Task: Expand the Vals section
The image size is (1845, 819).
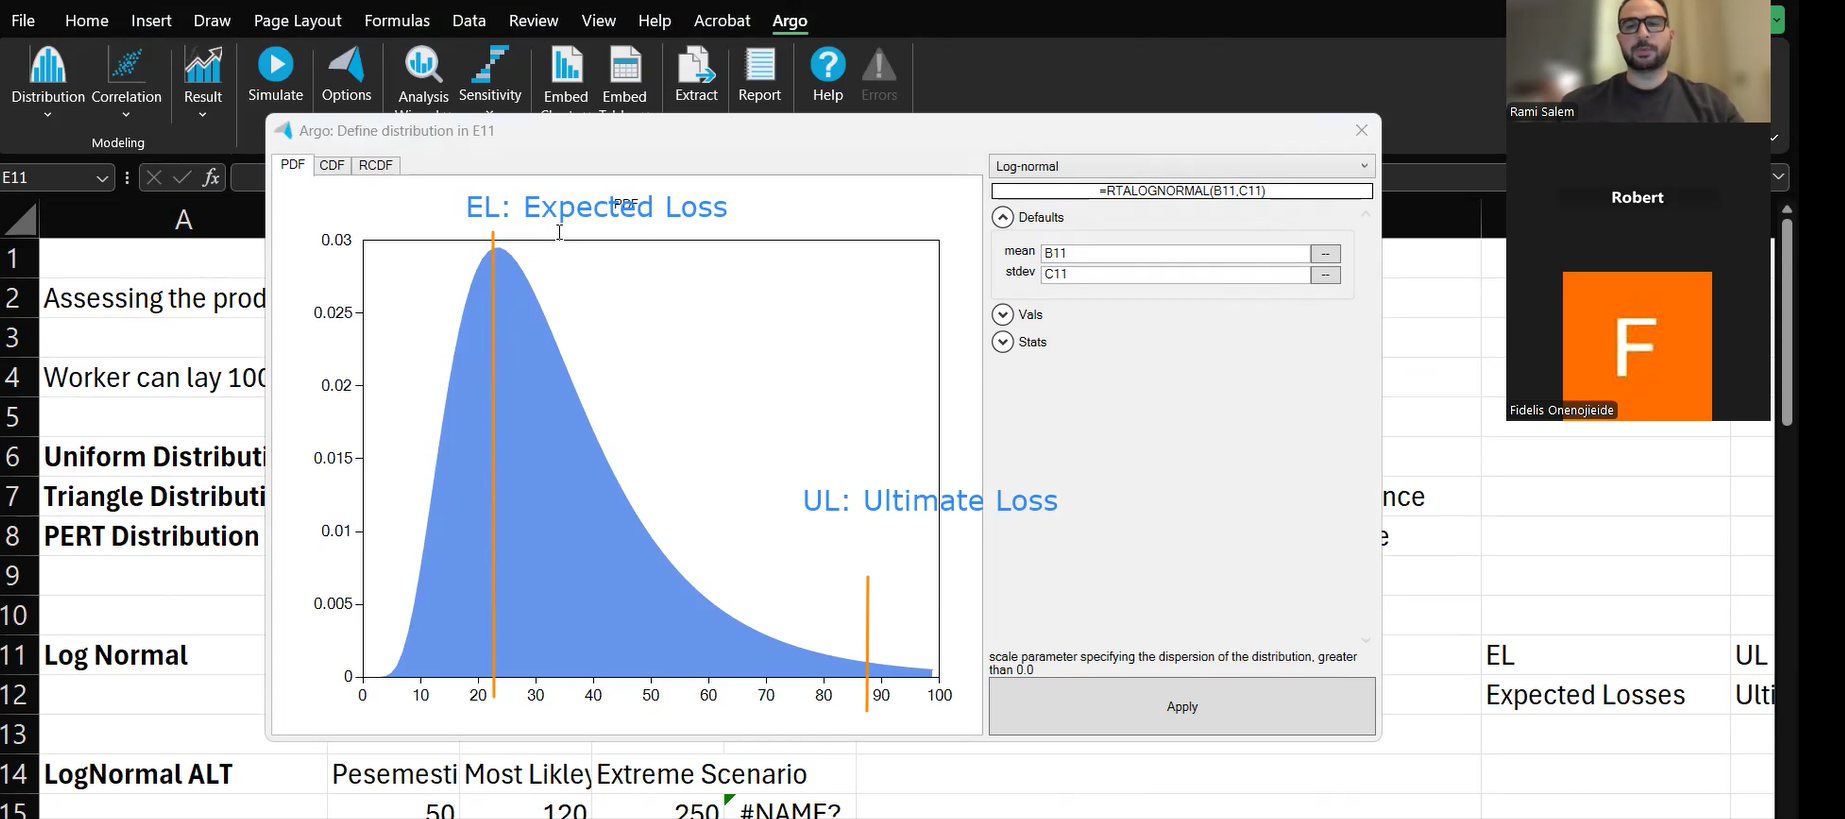Action: (x=1002, y=314)
